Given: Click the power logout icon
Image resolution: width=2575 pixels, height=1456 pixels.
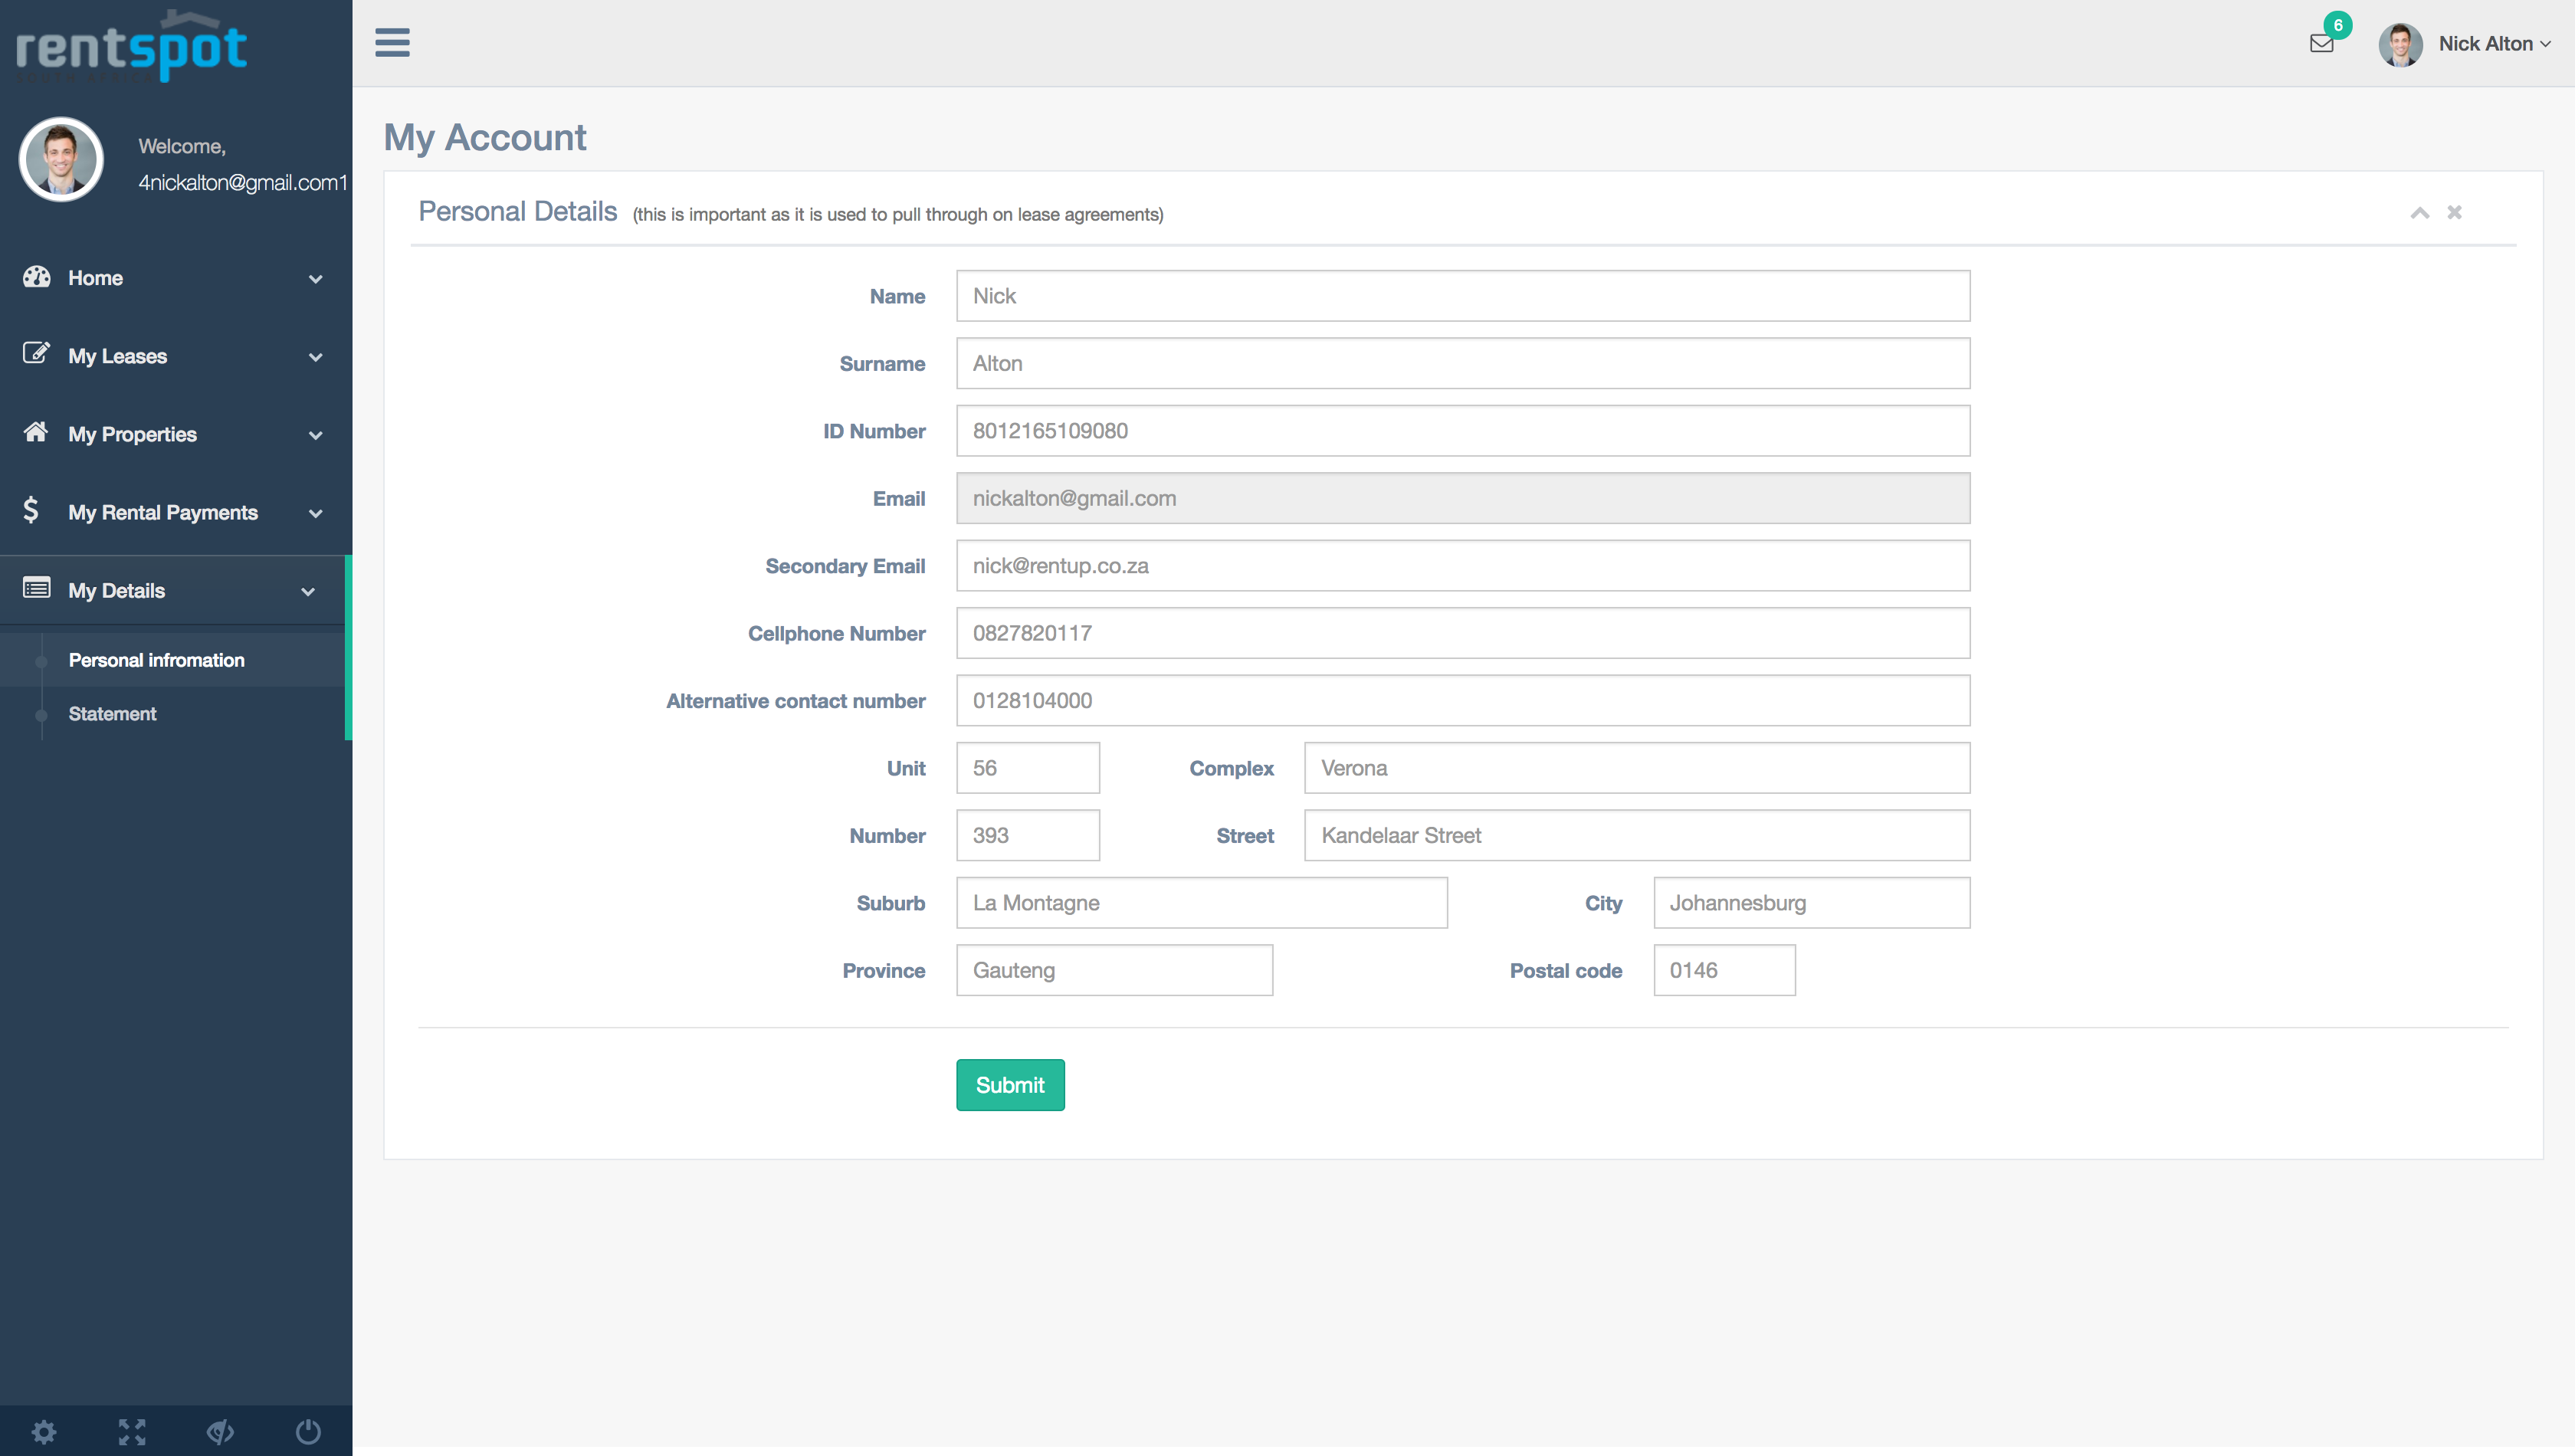Looking at the screenshot, I should point(308,1431).
